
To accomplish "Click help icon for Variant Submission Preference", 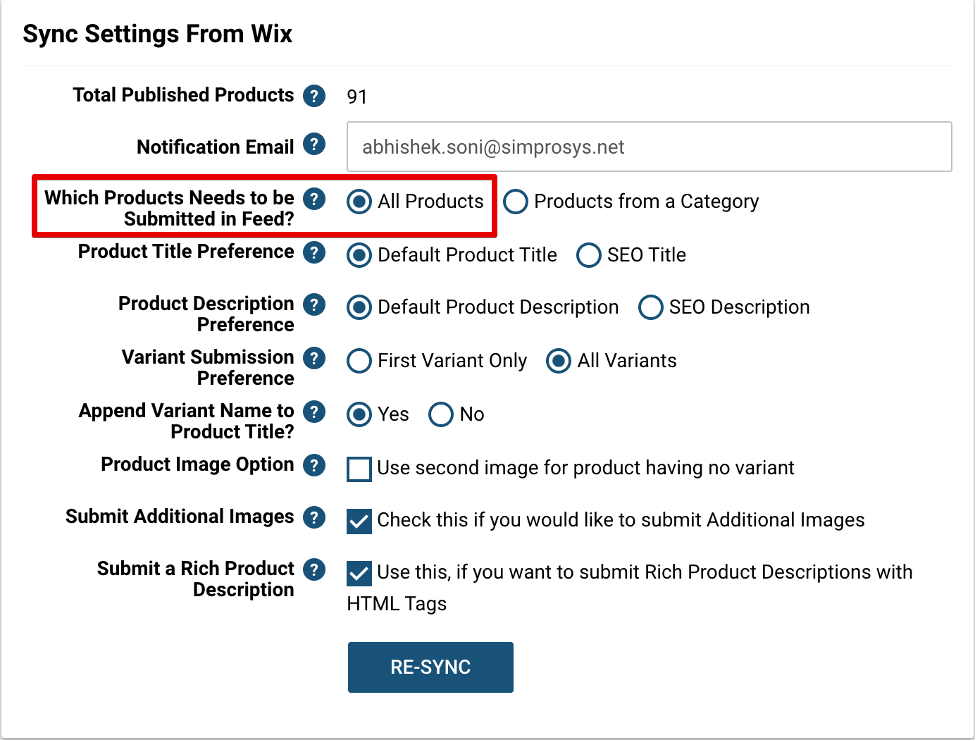I will coord(314,358).
